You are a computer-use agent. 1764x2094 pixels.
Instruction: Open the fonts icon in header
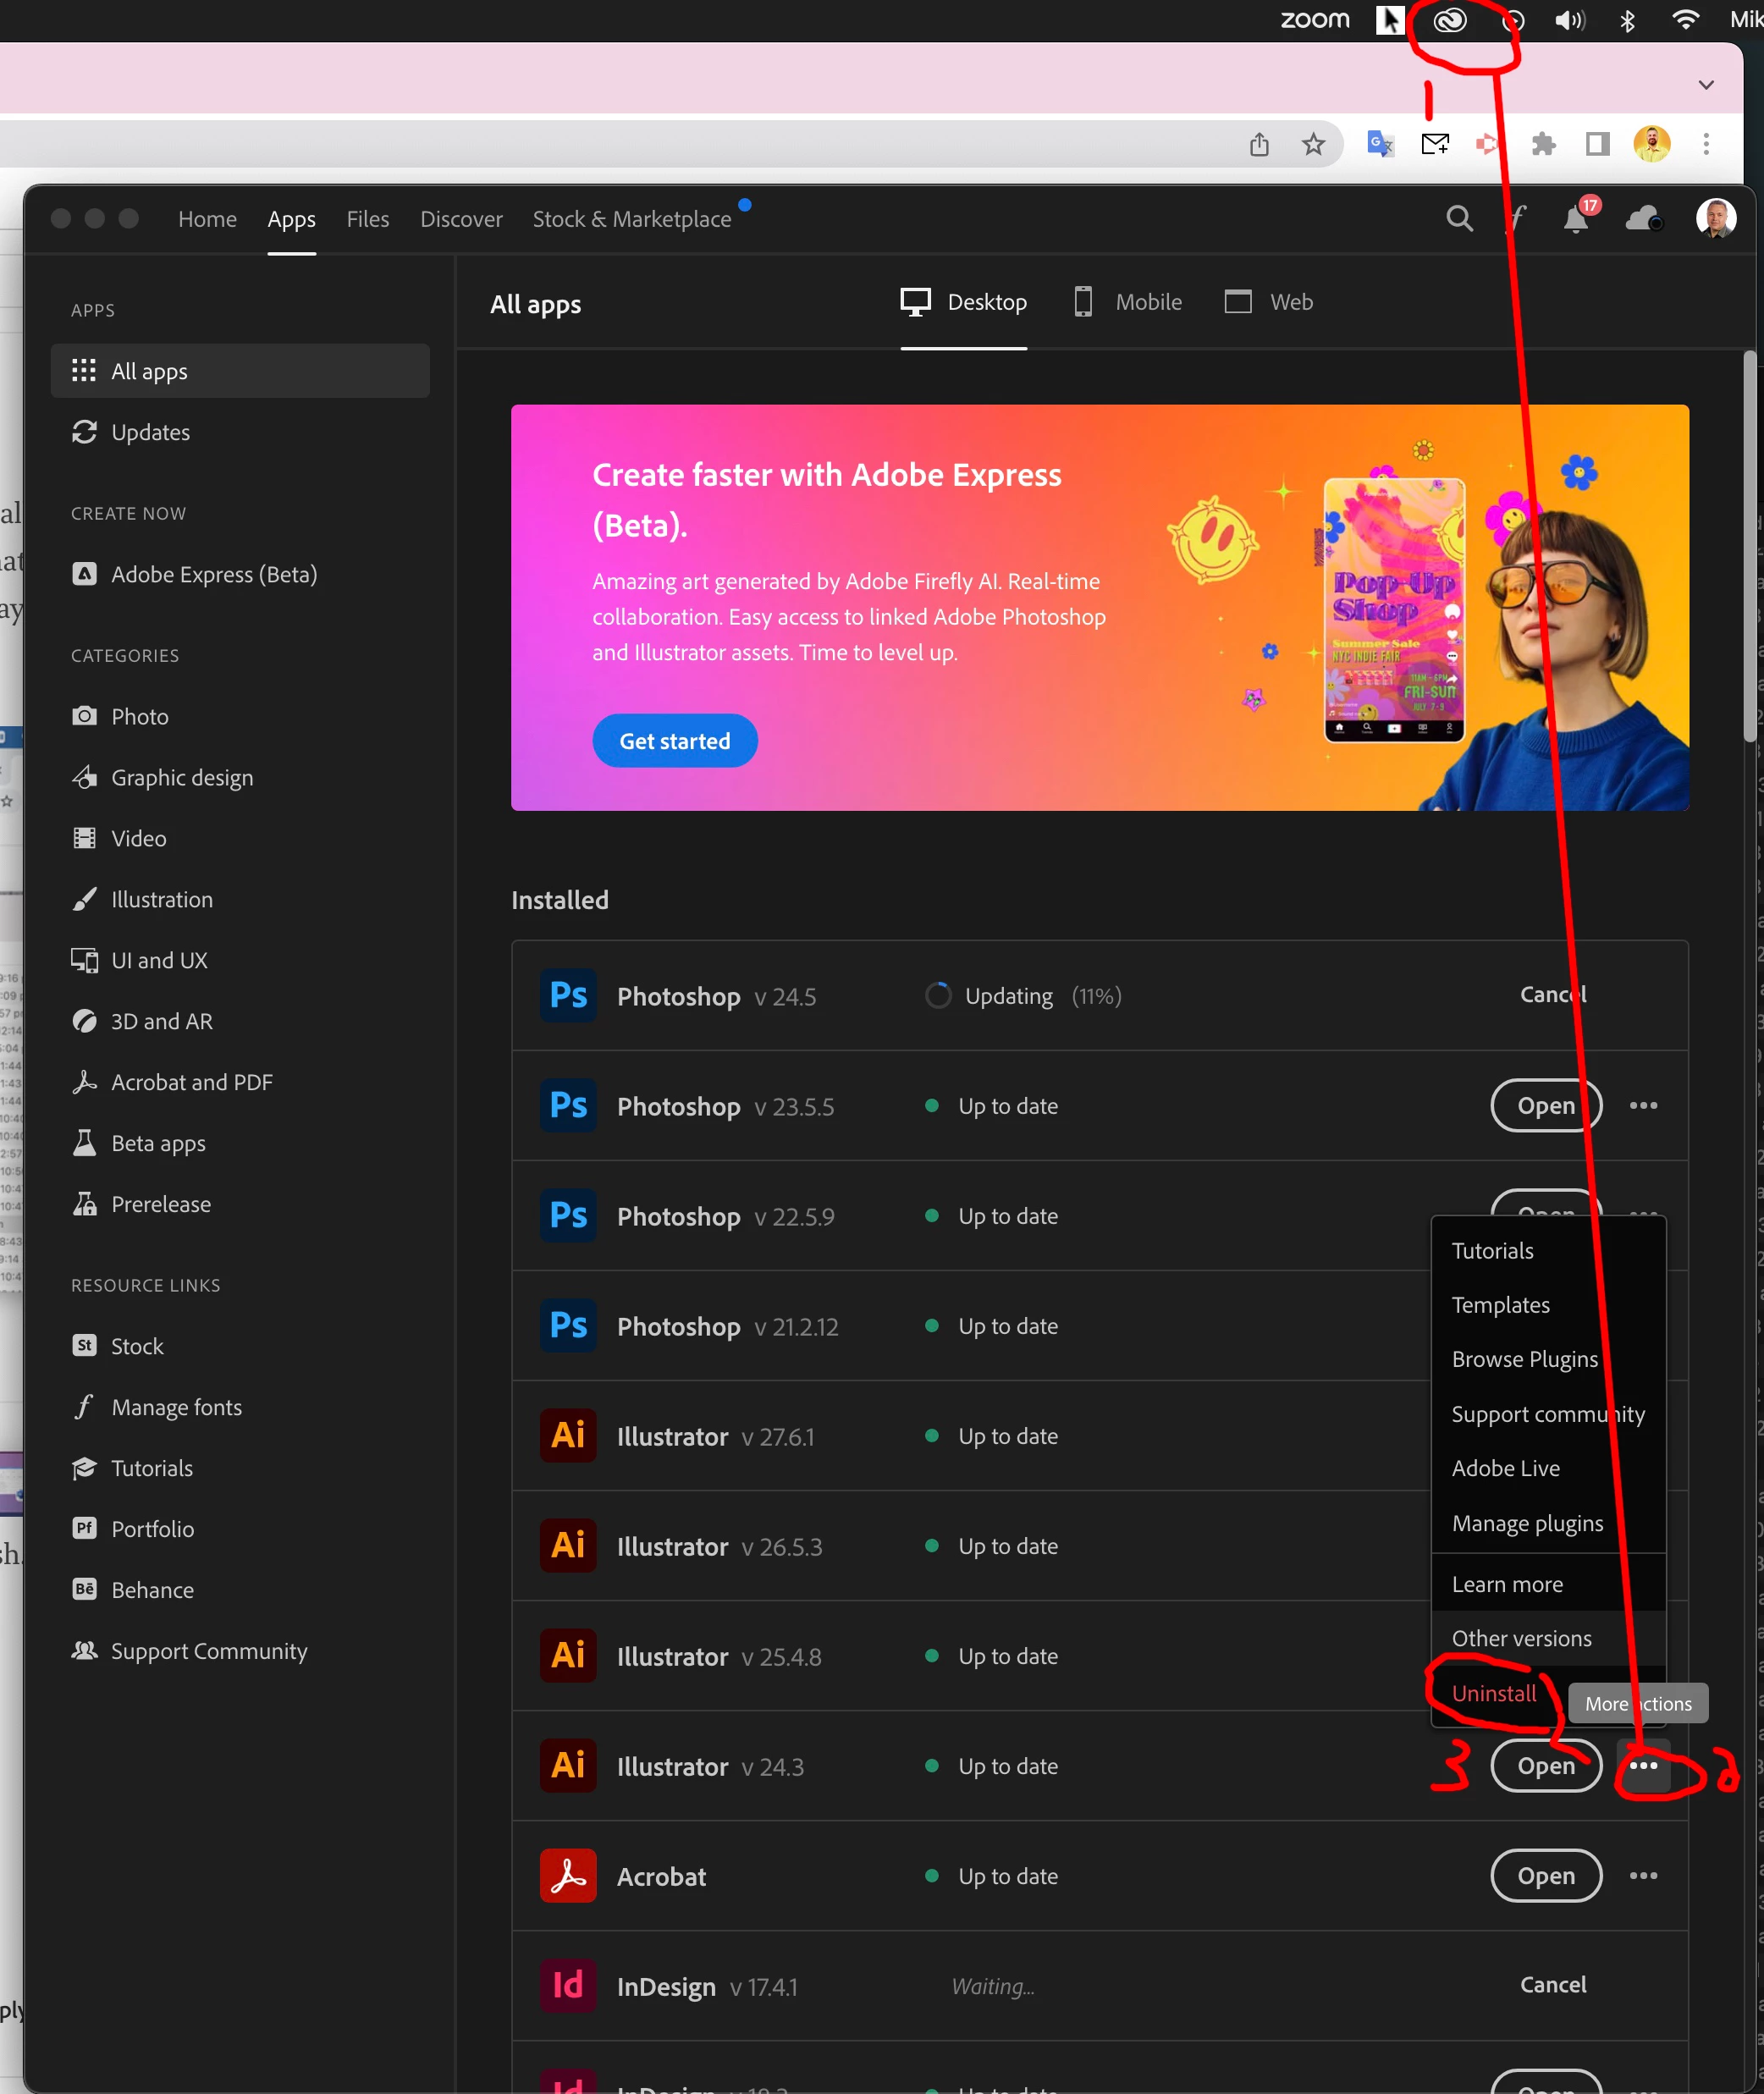pos(1517,218)
